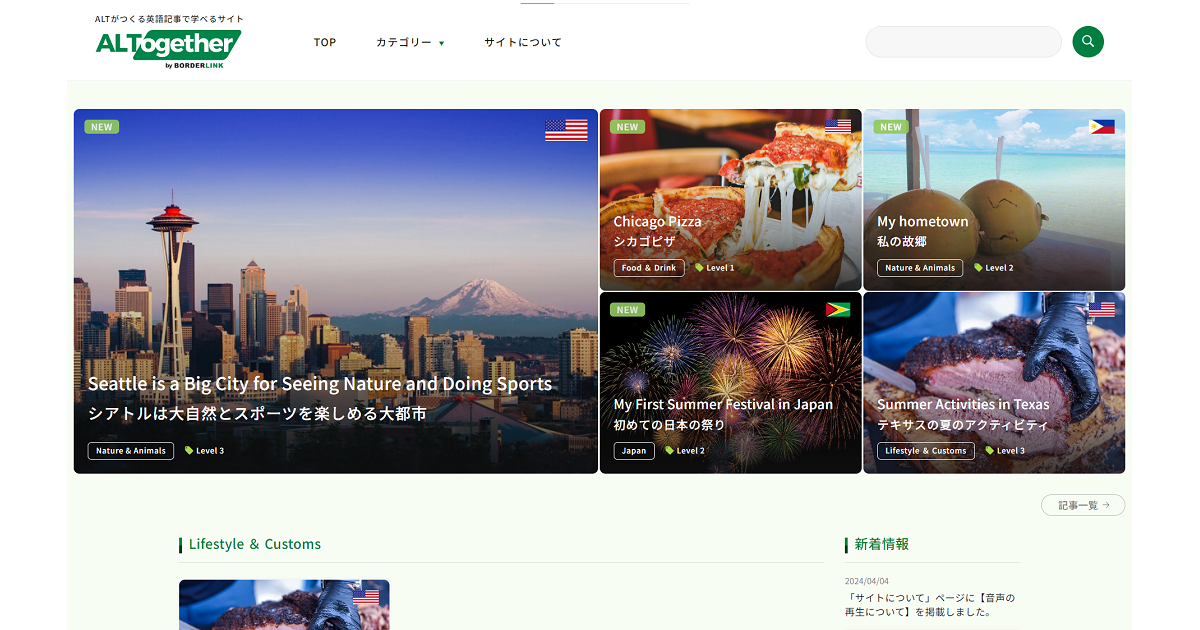1200x630 pixels.
Task: Open My hometown article title
Action: pyautogui.click(x=923, y=221)
